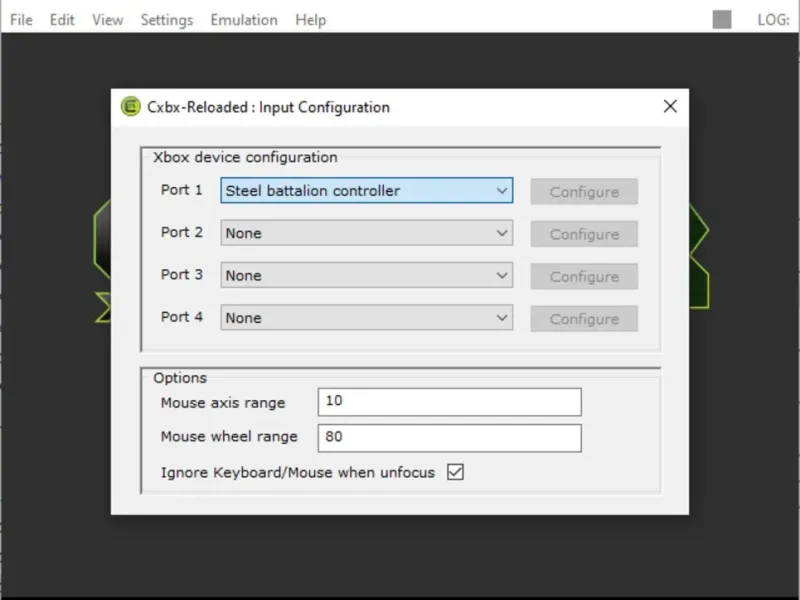This screenshot has height=600, width=800.
Task: Open Port 4 device dropdown
Action: (x=366, y=317)
